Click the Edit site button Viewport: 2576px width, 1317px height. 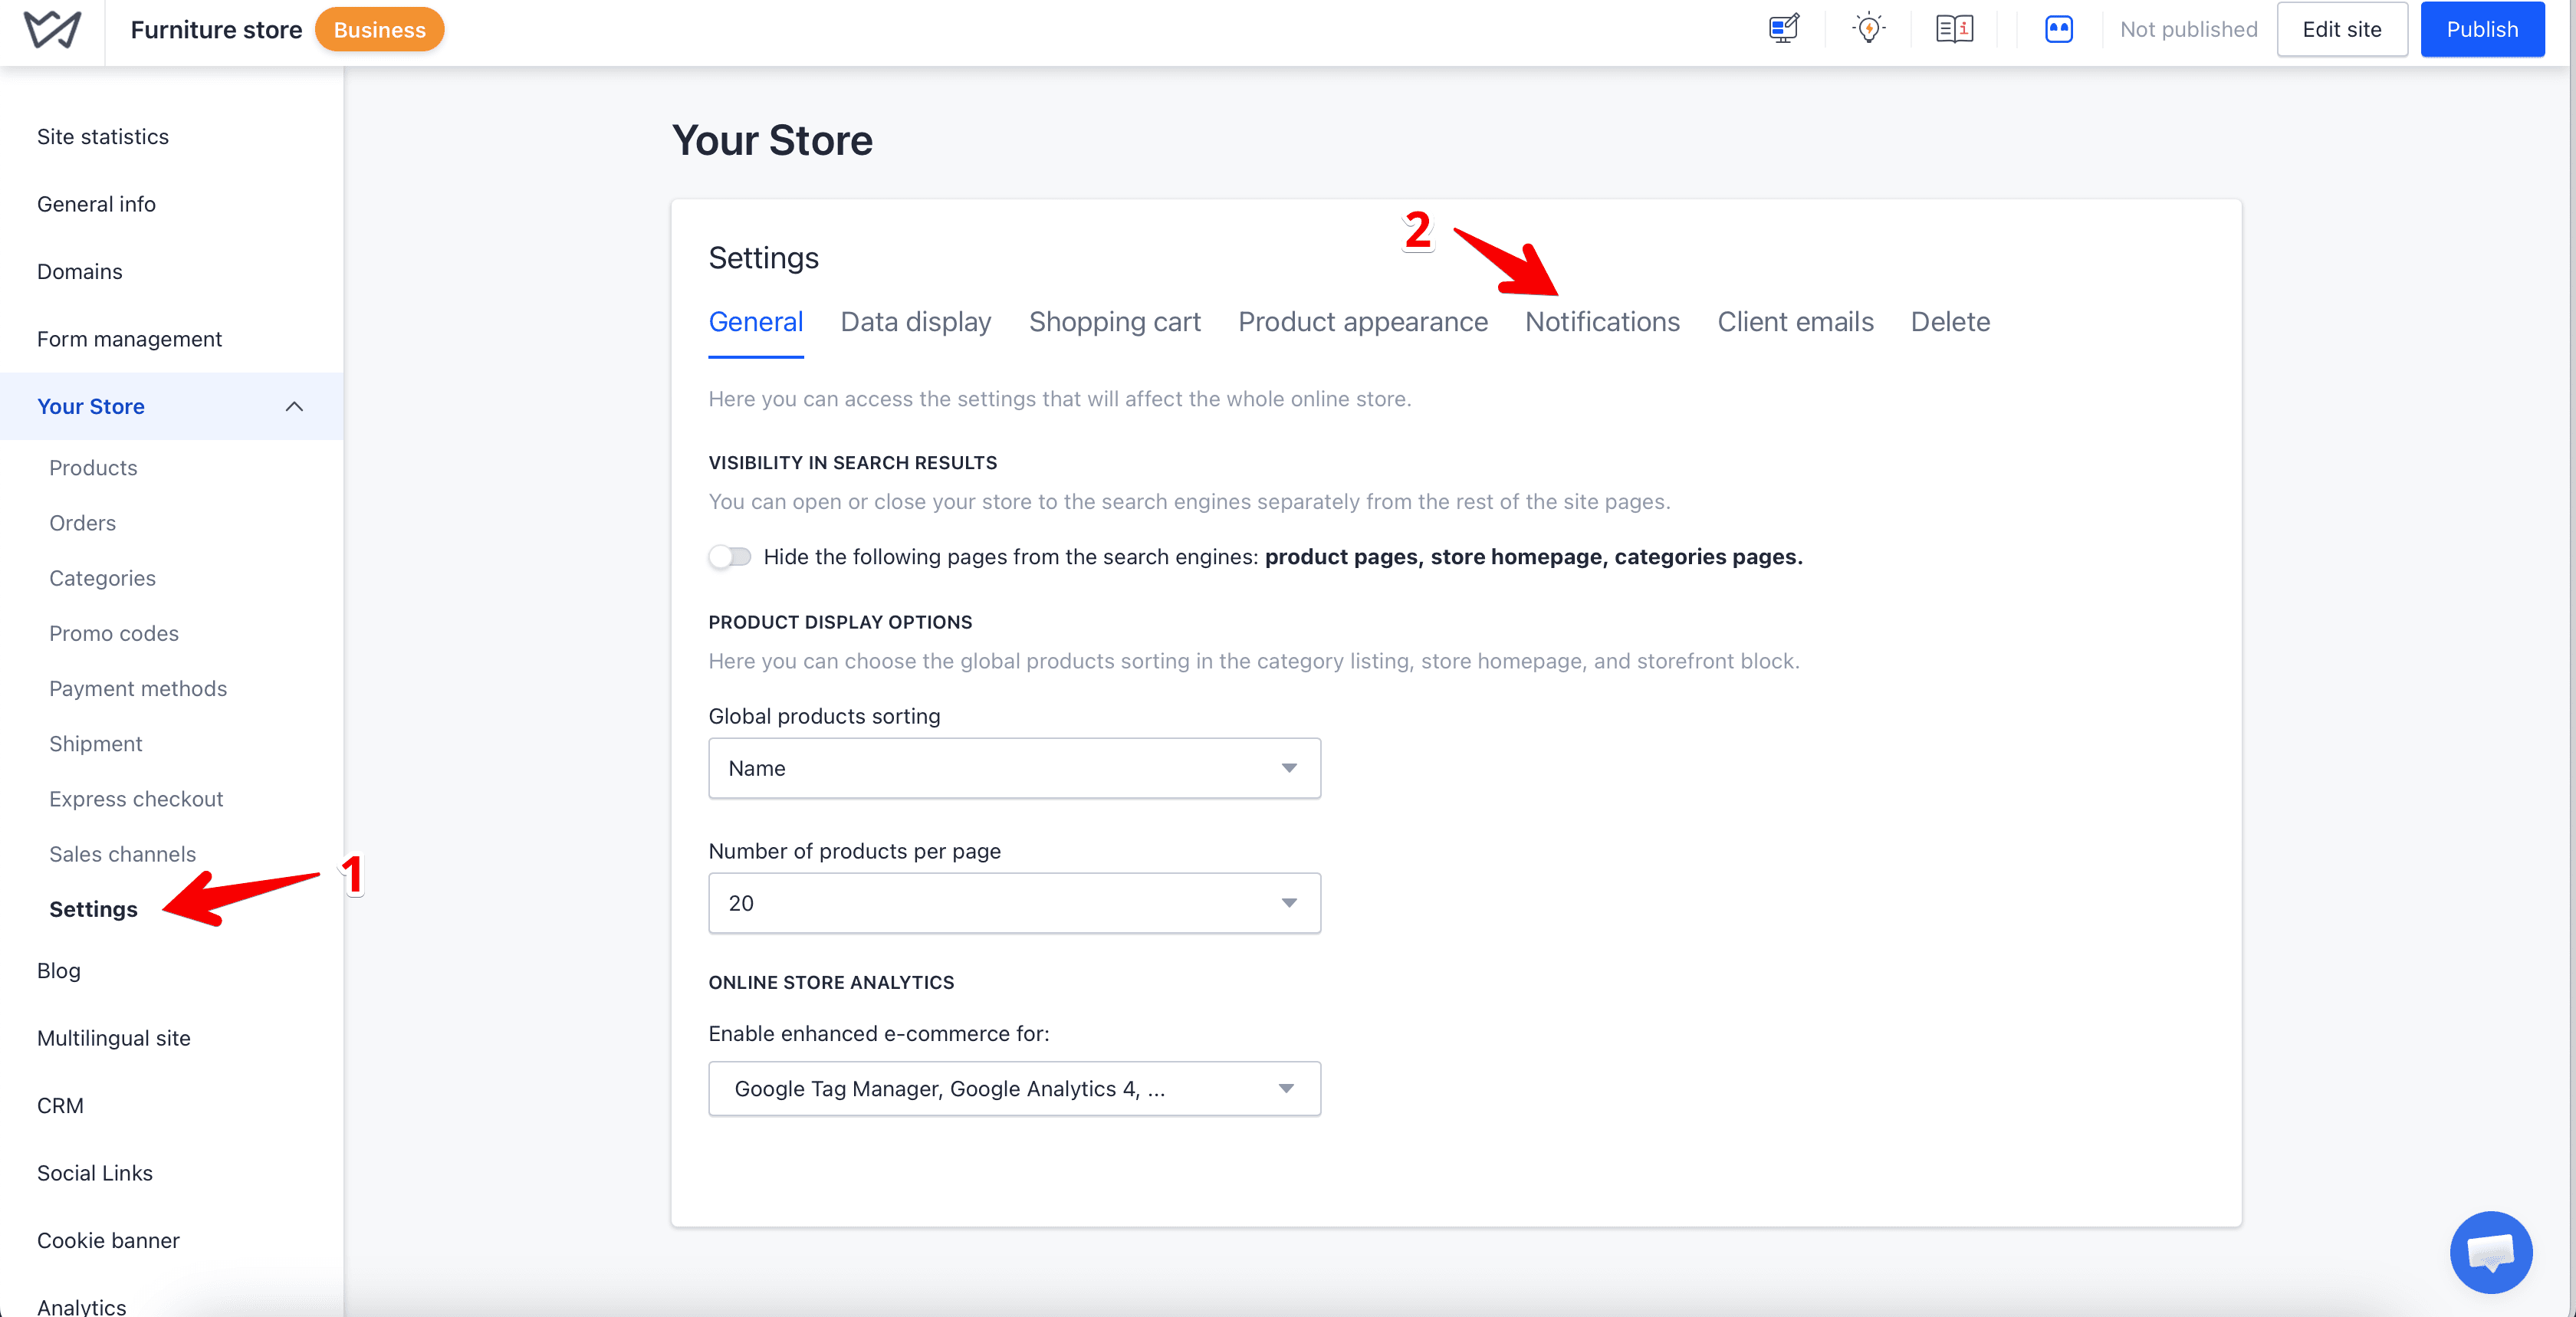coord(2342,29)
